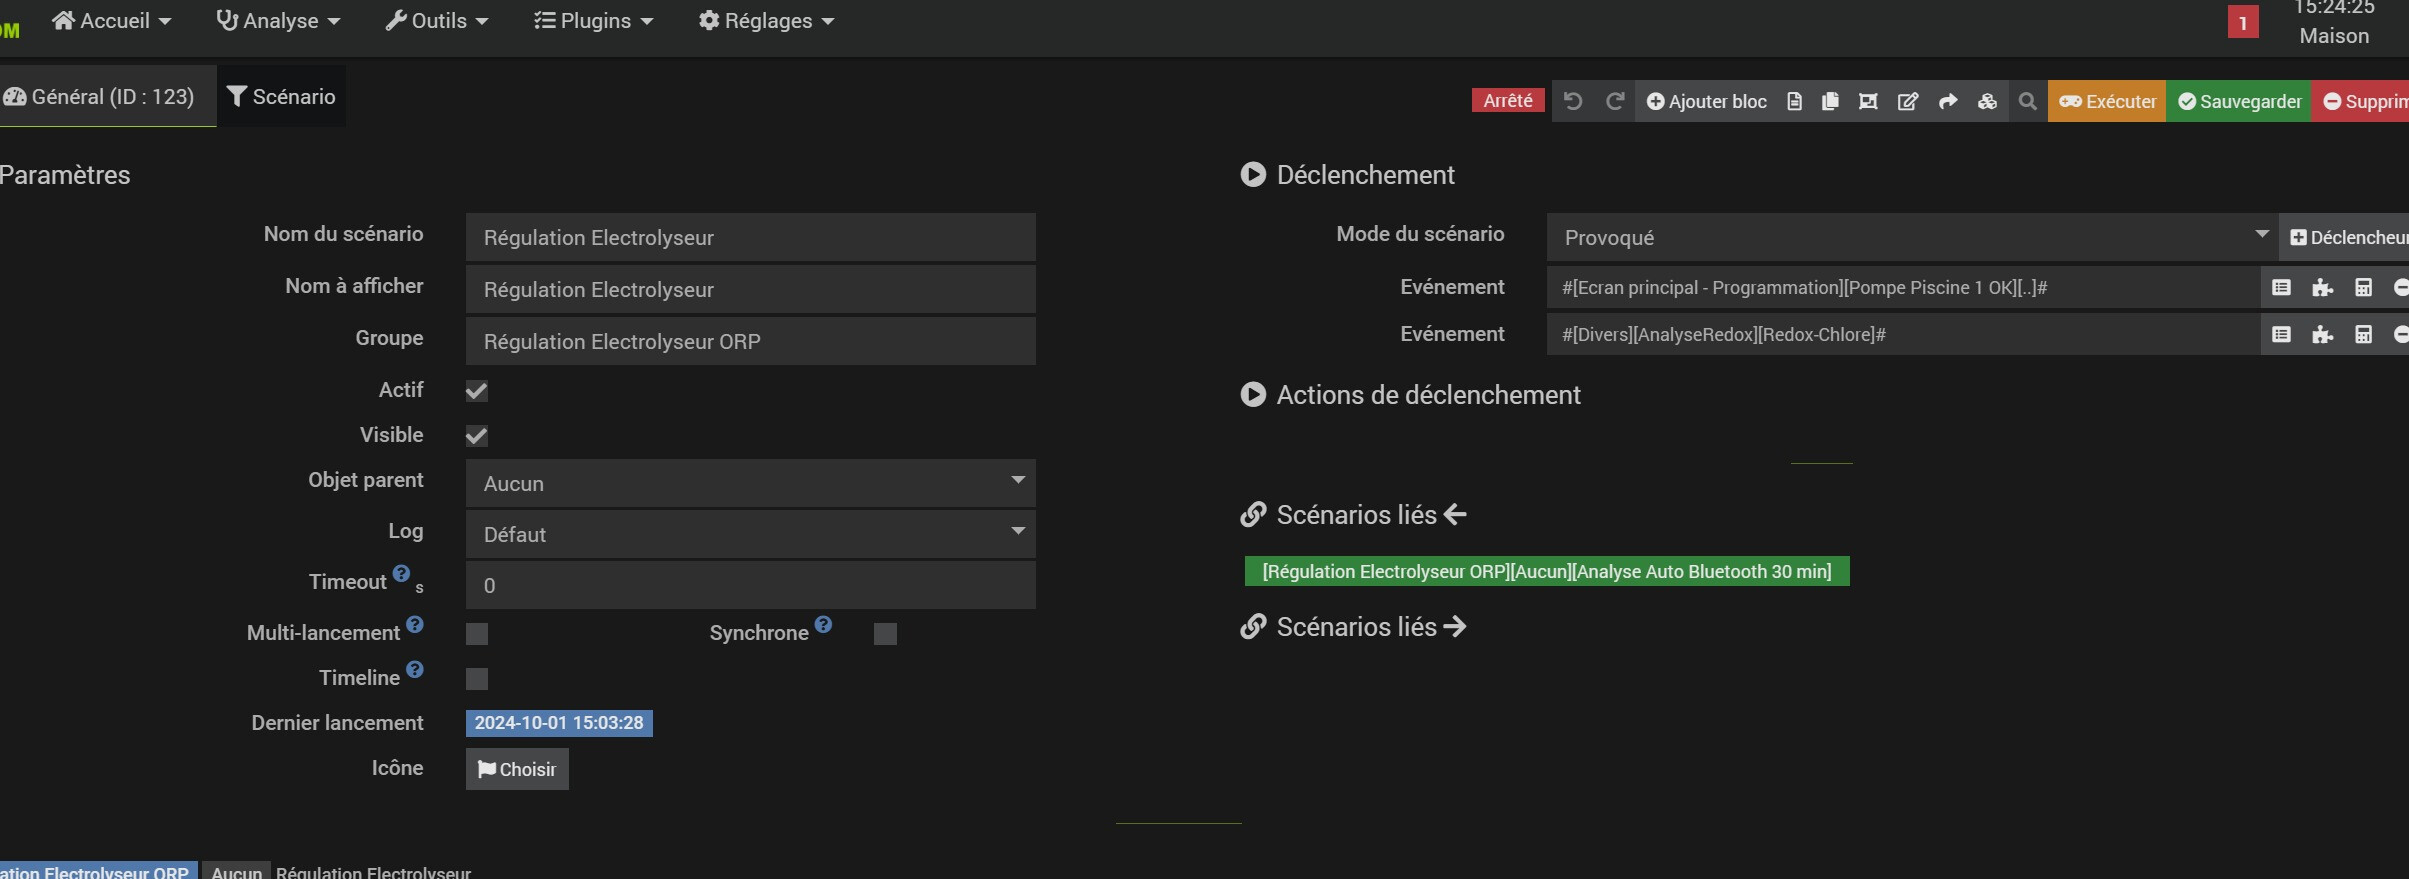This screenshot has width=2409, height=879.
Task: Click the share arrow export icon
Action: (1947, 101)
